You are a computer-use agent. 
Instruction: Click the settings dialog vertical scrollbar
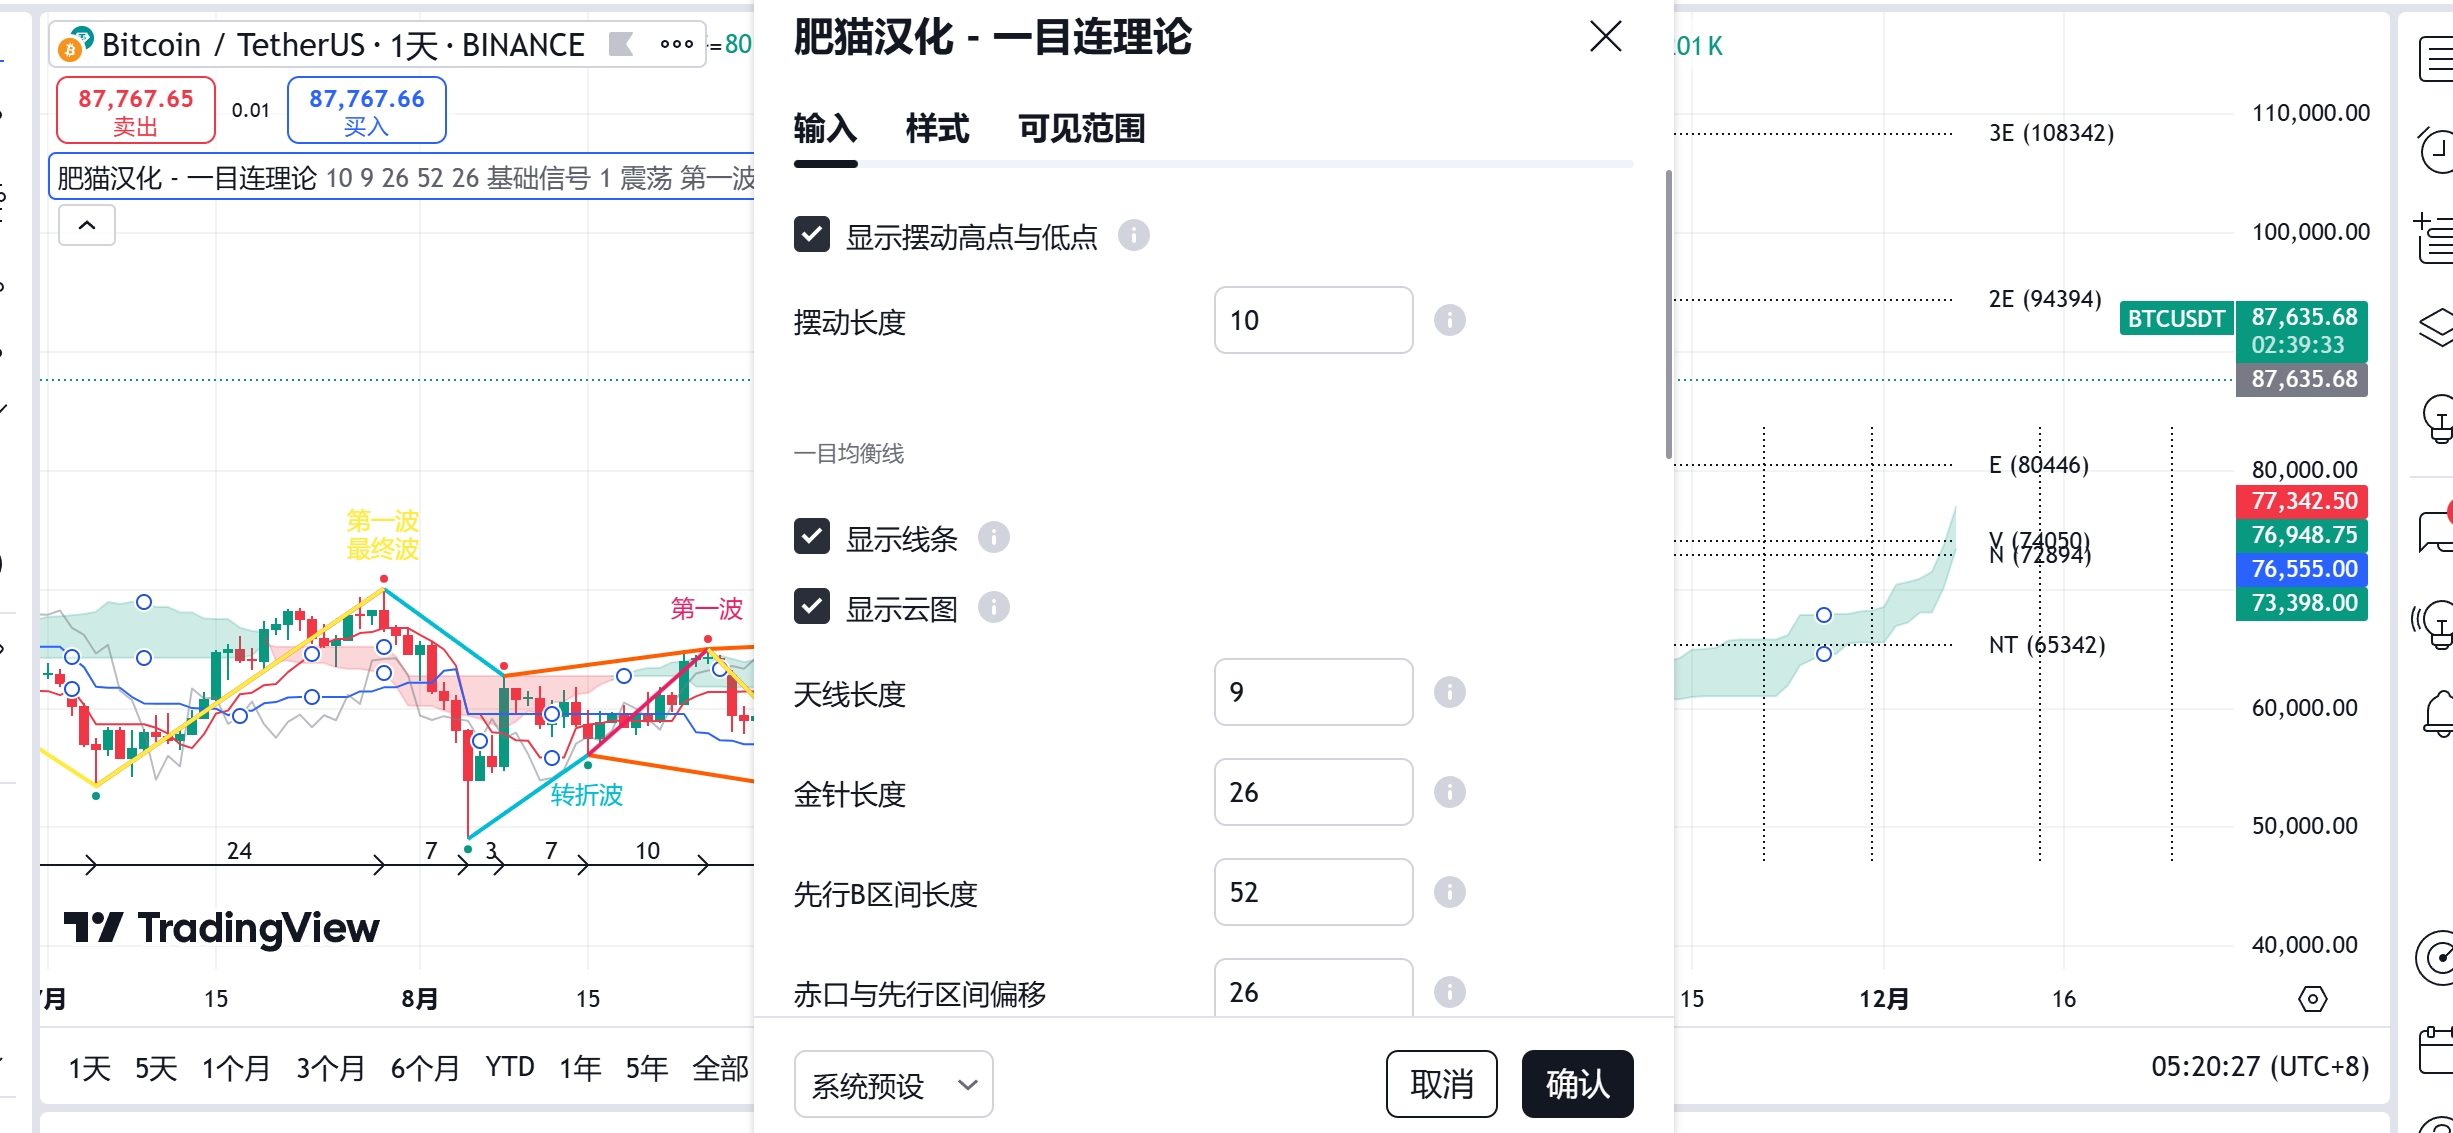[x=1668, y=315]
